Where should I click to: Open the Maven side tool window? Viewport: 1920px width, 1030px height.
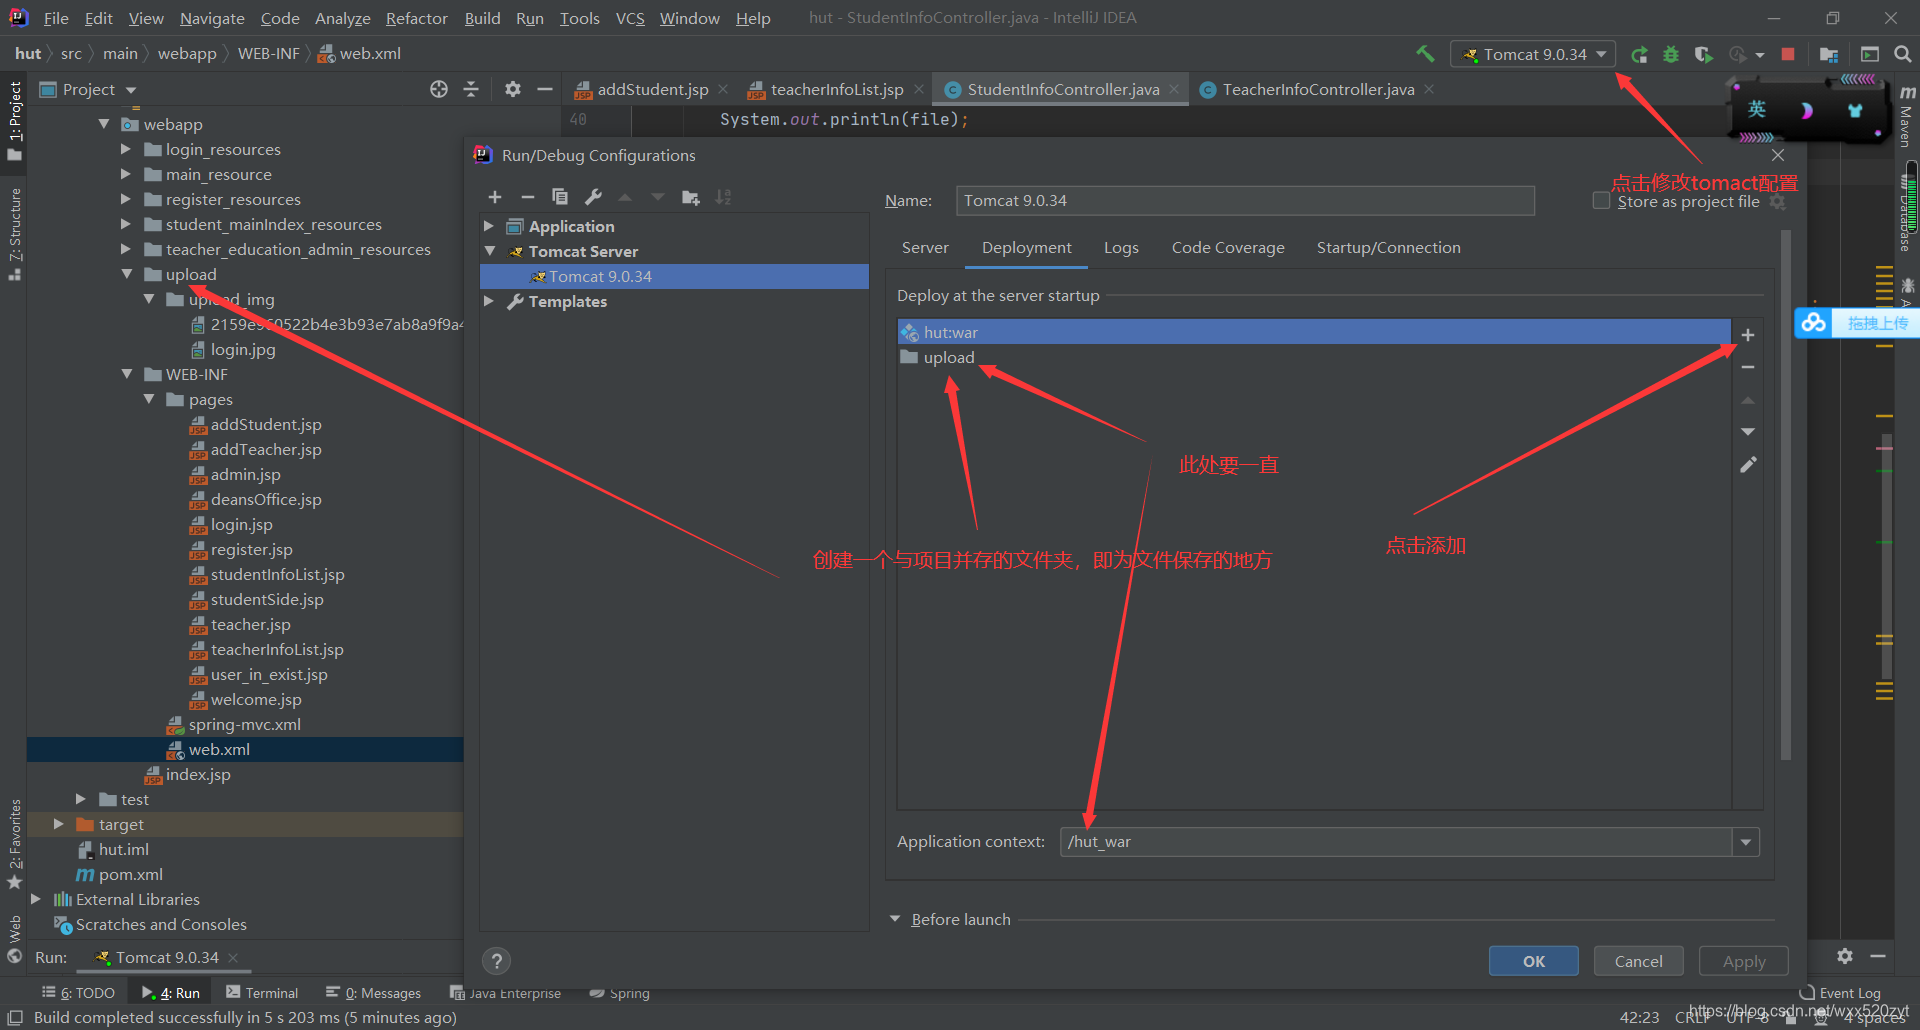pyautogui.click(x=1907, y=117)
